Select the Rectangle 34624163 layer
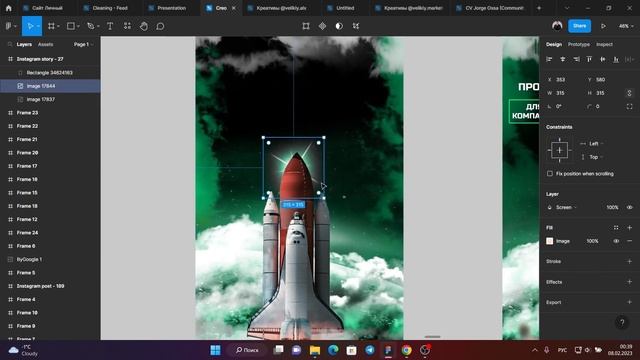 point(50,73)
